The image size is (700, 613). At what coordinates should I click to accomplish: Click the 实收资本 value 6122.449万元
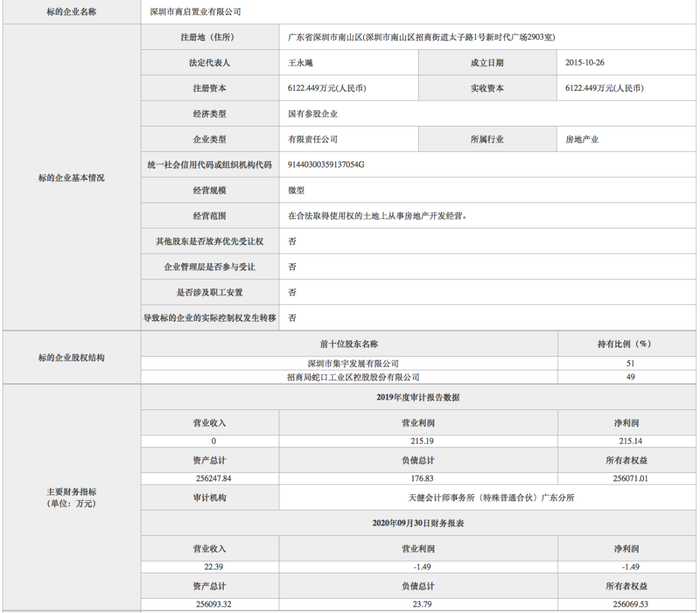tap(604, 88)
